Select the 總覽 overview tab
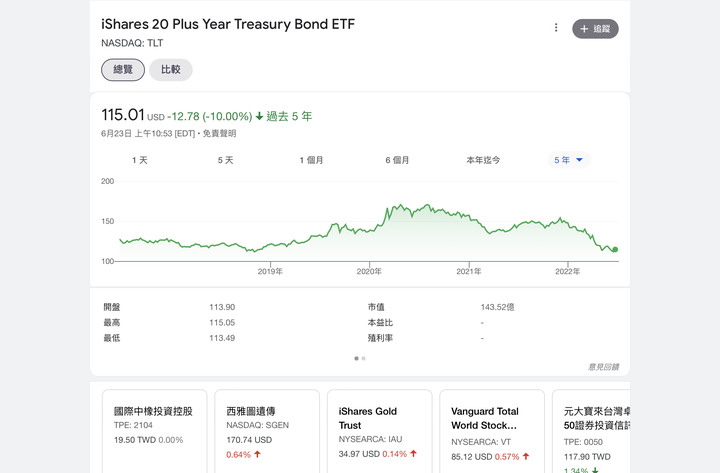Screen dimensions: 720x473 coord(123,70)
